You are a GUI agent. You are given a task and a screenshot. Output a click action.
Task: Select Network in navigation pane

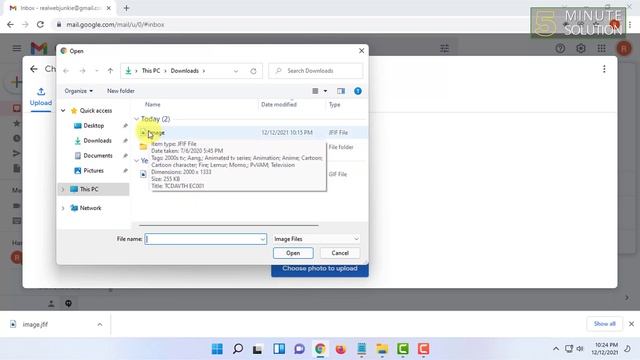[90, 208]
